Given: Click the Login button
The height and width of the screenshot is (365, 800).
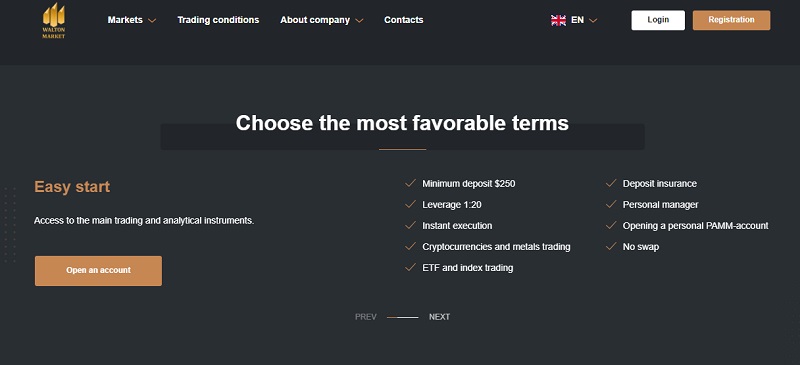Looking at the screenshot, I should click(658, 20).
